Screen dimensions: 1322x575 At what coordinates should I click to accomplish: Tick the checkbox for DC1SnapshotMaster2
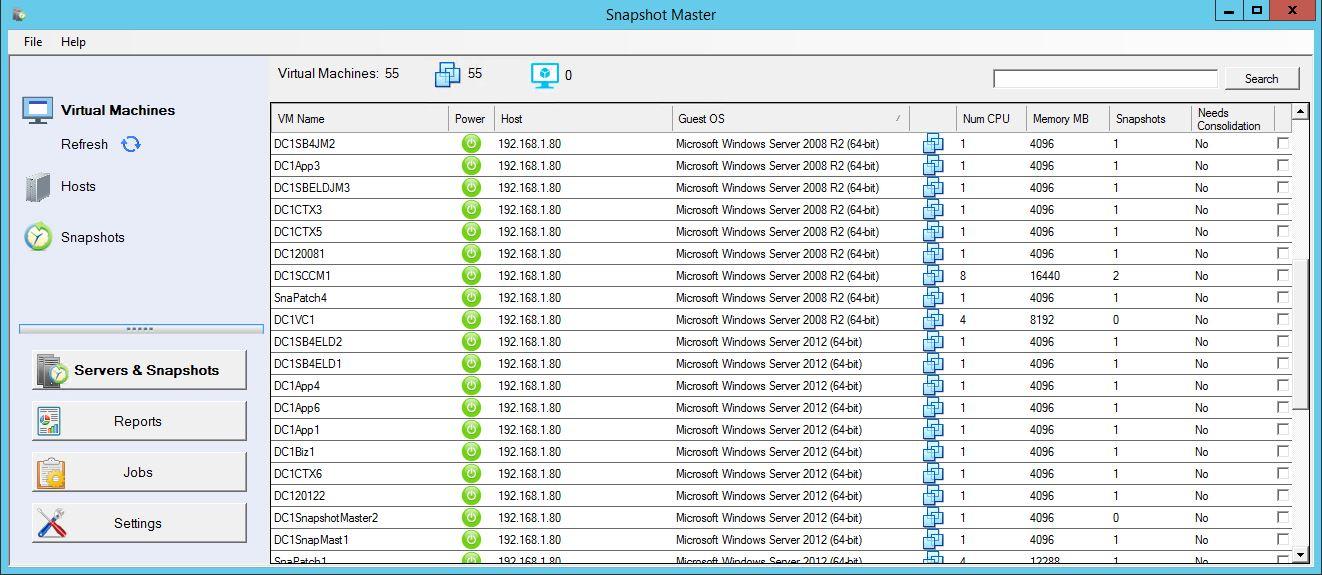coord(1283,517)
